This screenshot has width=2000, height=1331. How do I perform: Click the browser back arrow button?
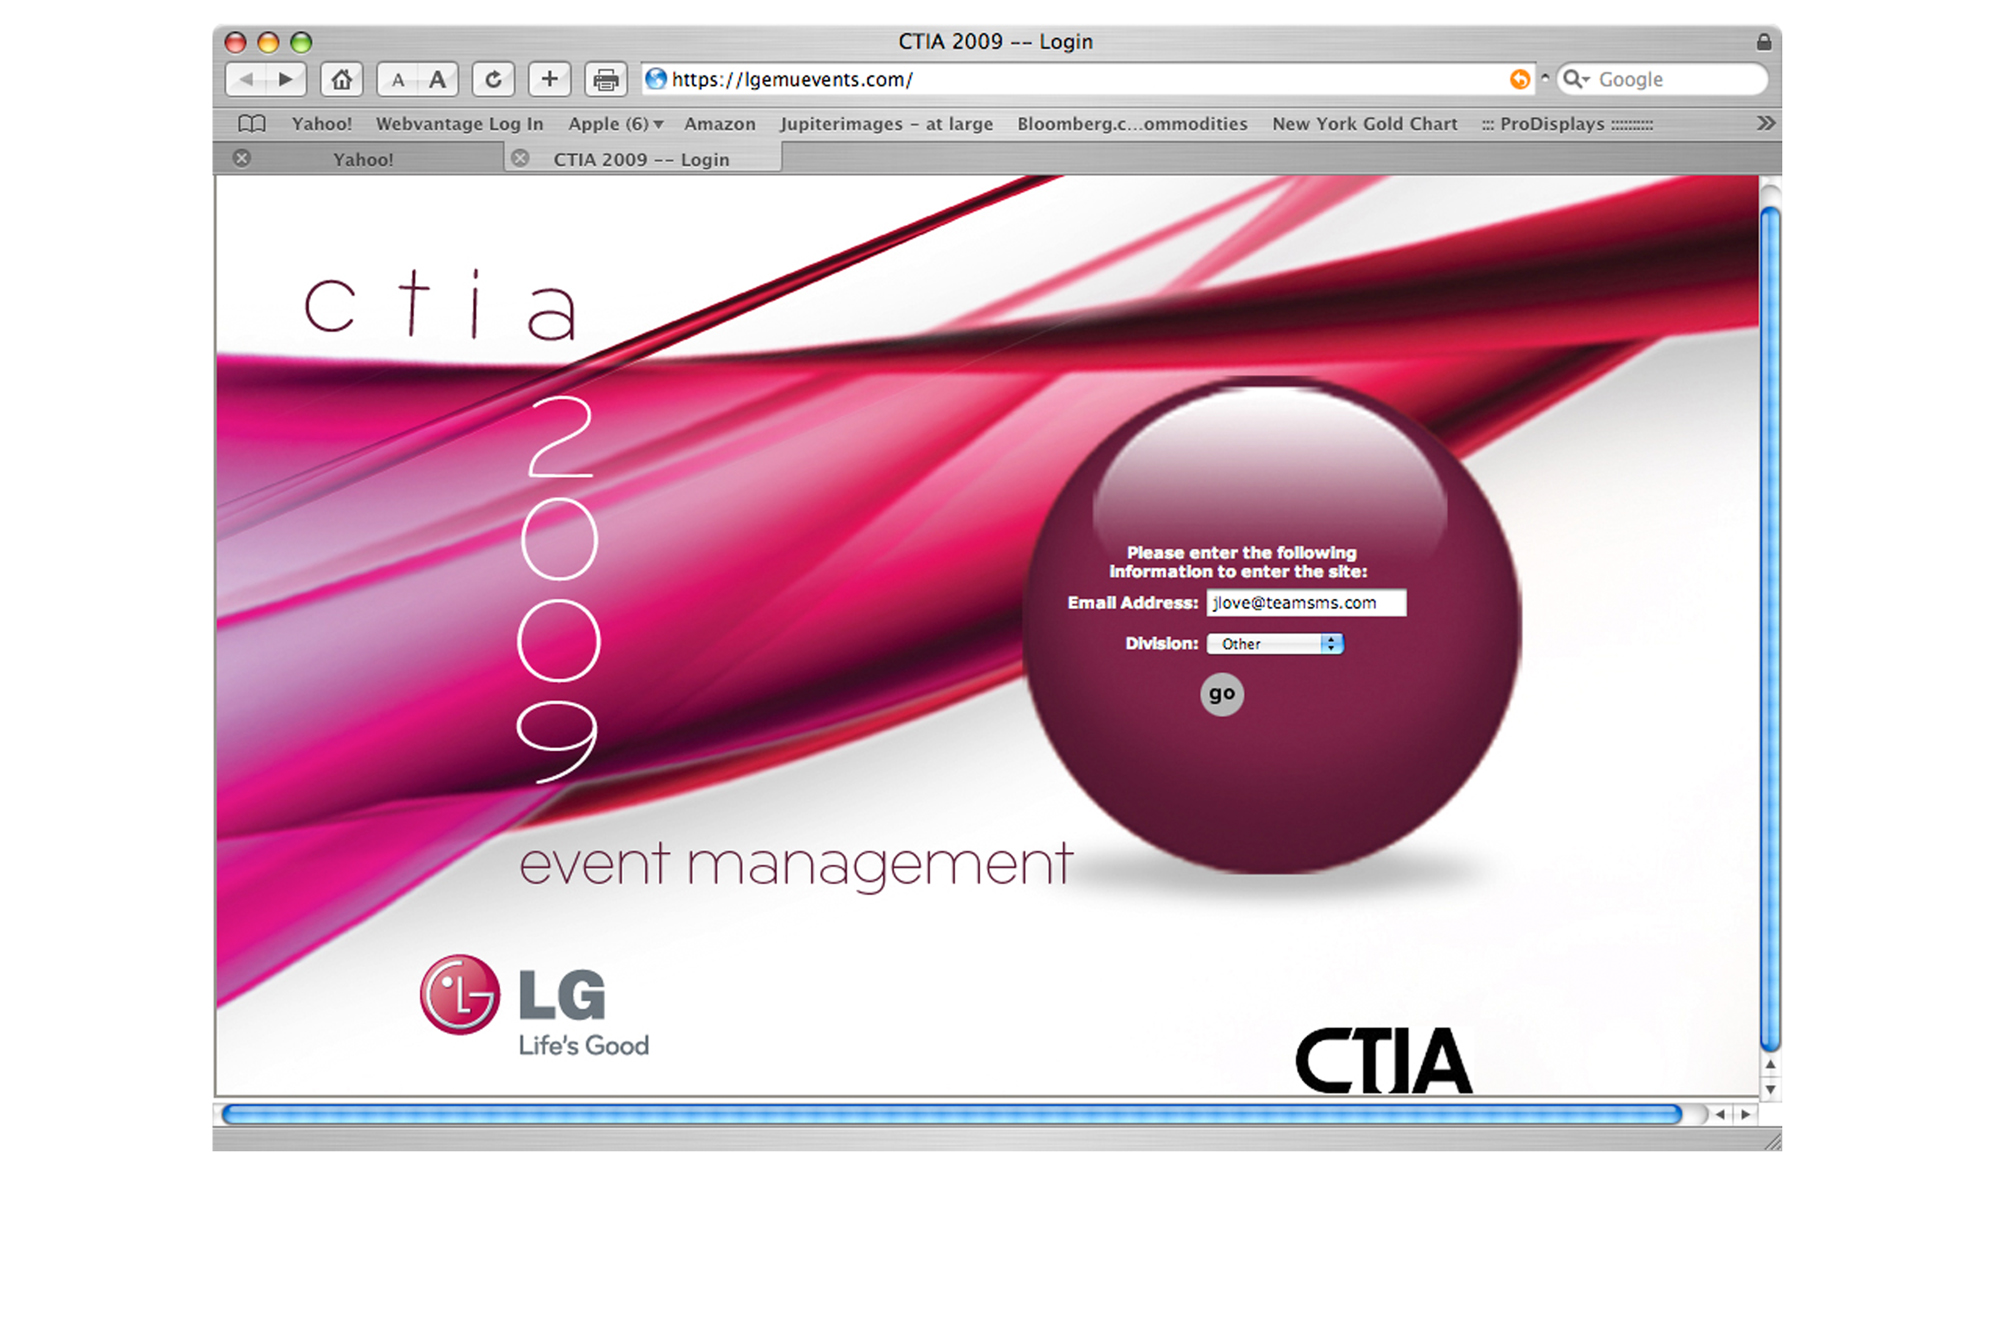[247, 79]
